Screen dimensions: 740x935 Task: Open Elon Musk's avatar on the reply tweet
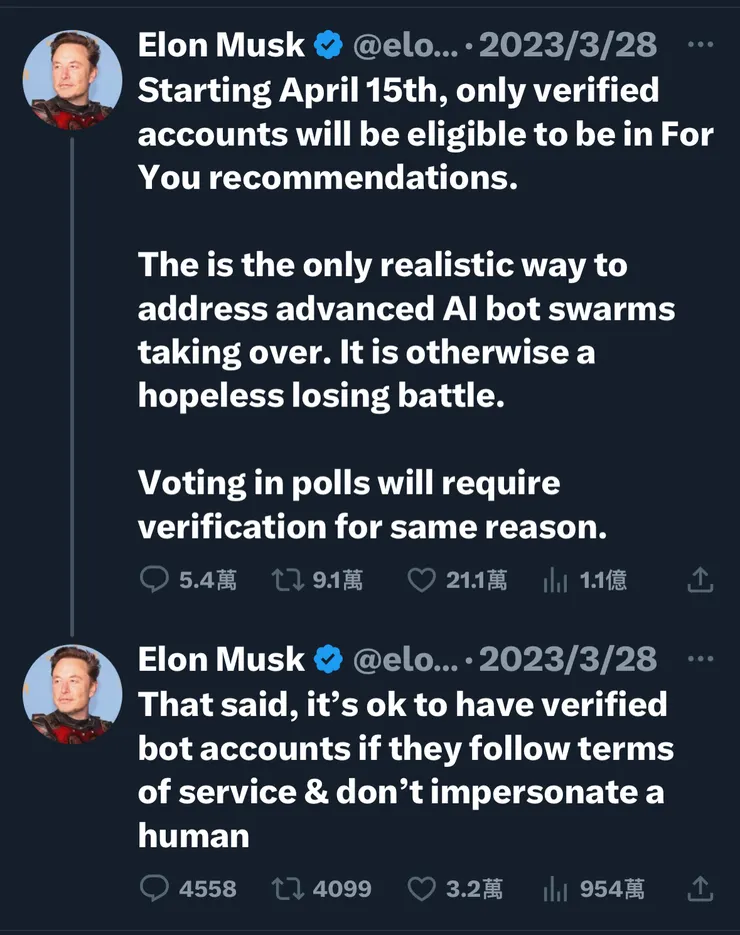[71, 694]
